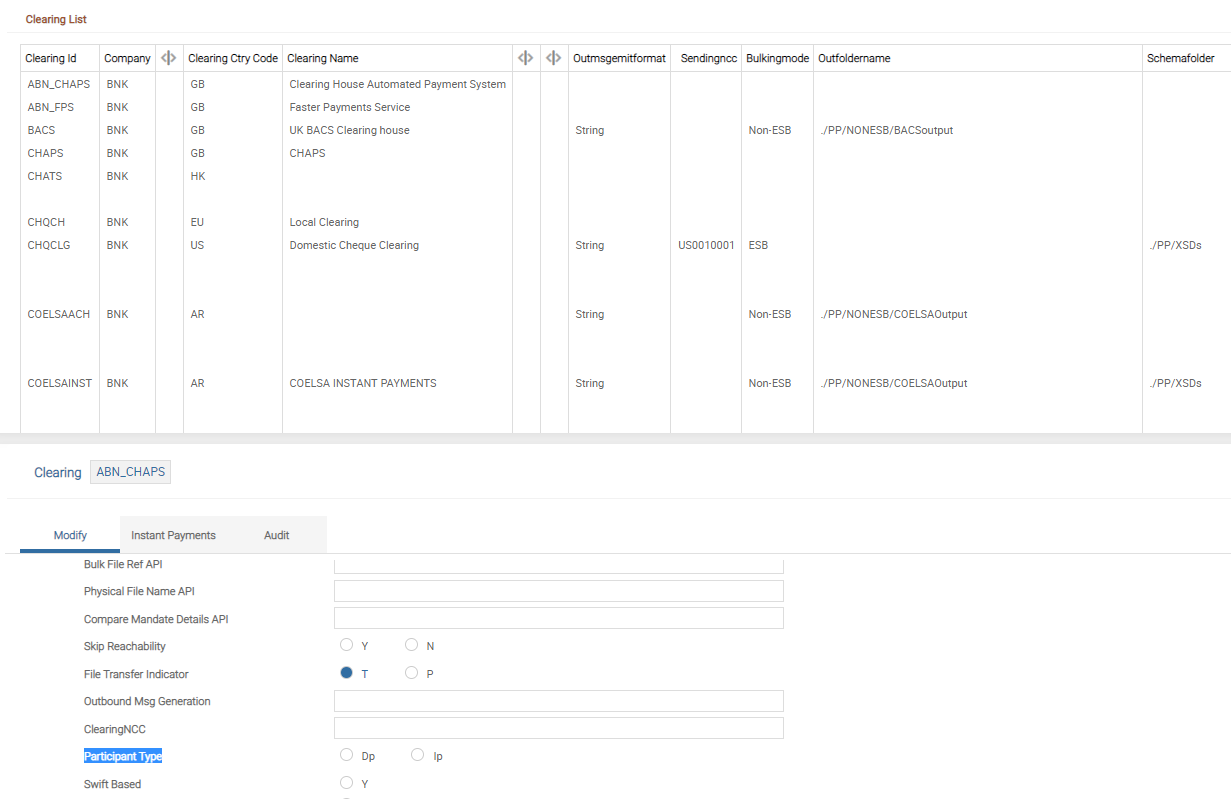Focus the Outbound Msg Generation field

coord(558,701)
